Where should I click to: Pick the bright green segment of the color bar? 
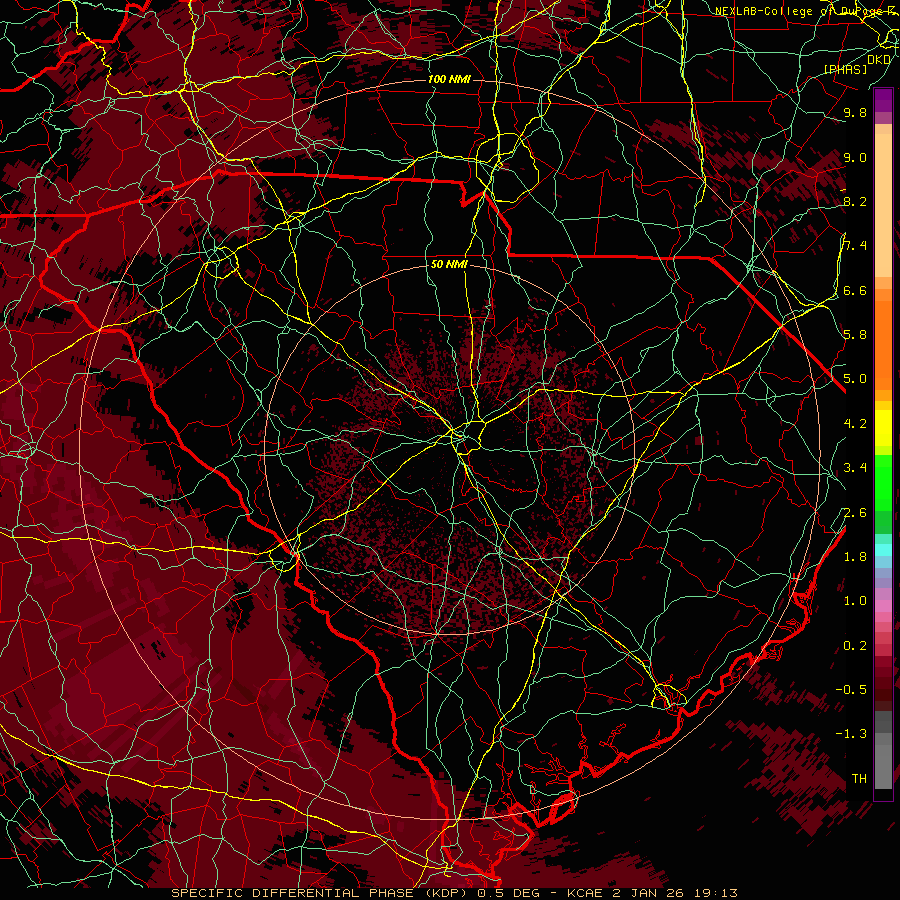(883, 482)
